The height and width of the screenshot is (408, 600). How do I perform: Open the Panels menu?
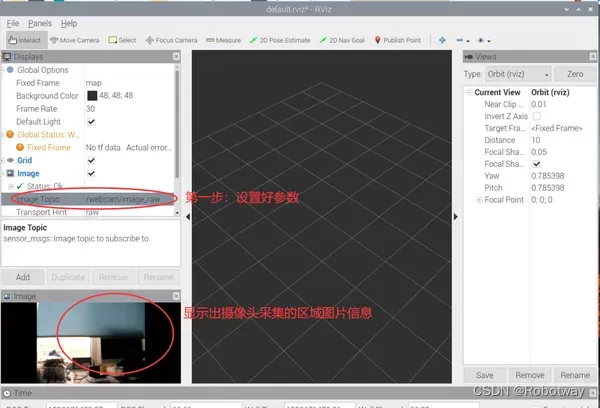[40, 24]
